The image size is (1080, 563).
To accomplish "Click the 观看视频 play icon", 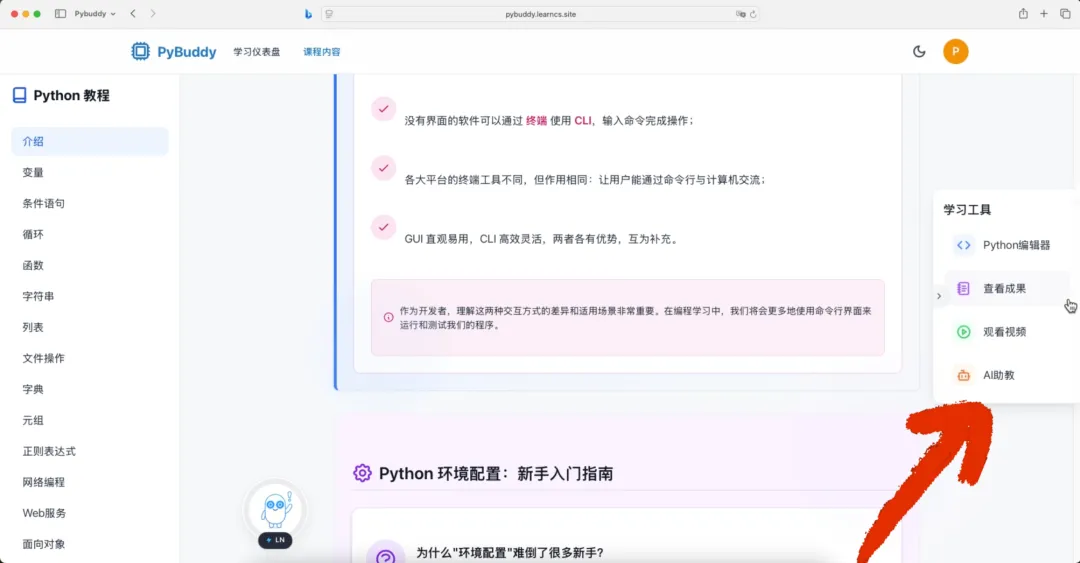I will tap(964, 332).
